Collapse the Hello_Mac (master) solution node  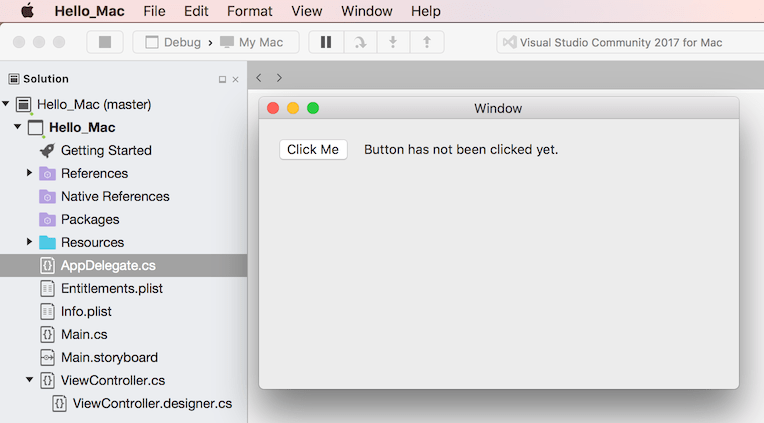6,103
